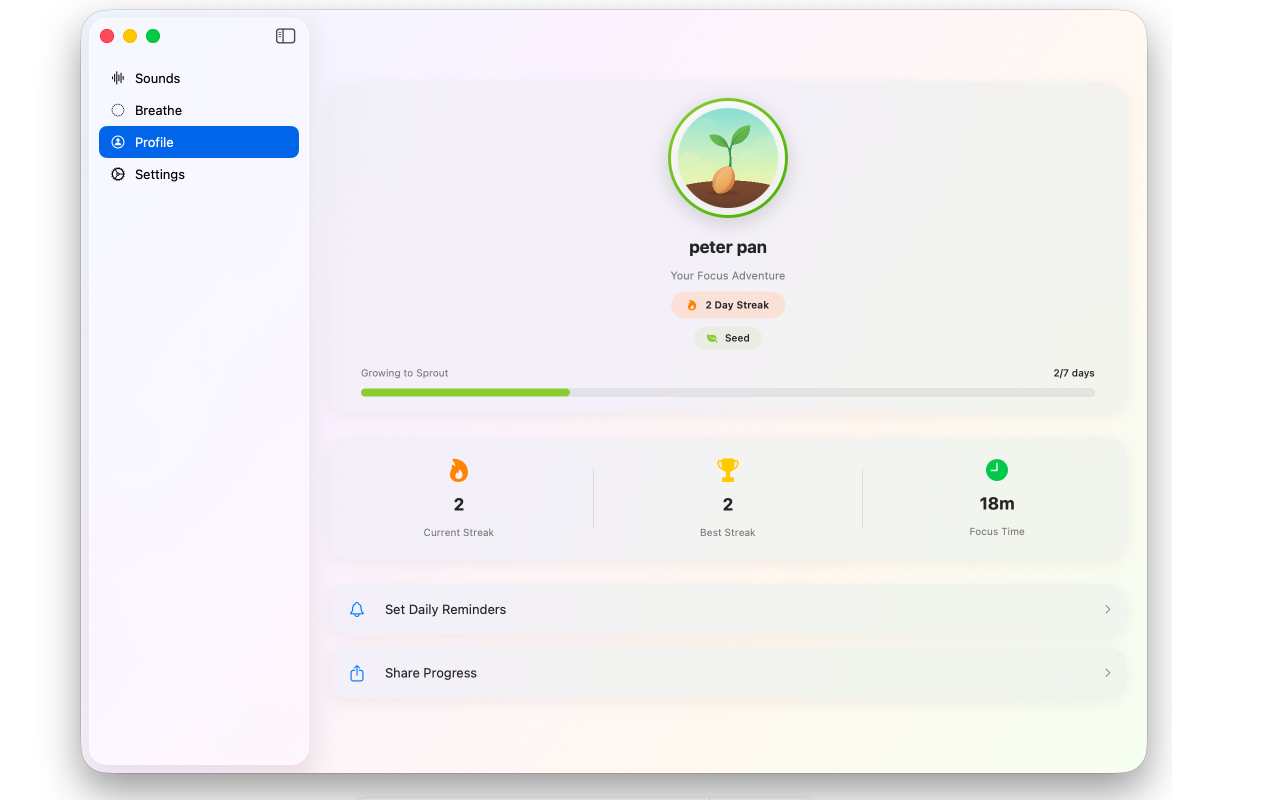
Task: Click the Breathe dotted circle icon
Action: coord(118,110)
